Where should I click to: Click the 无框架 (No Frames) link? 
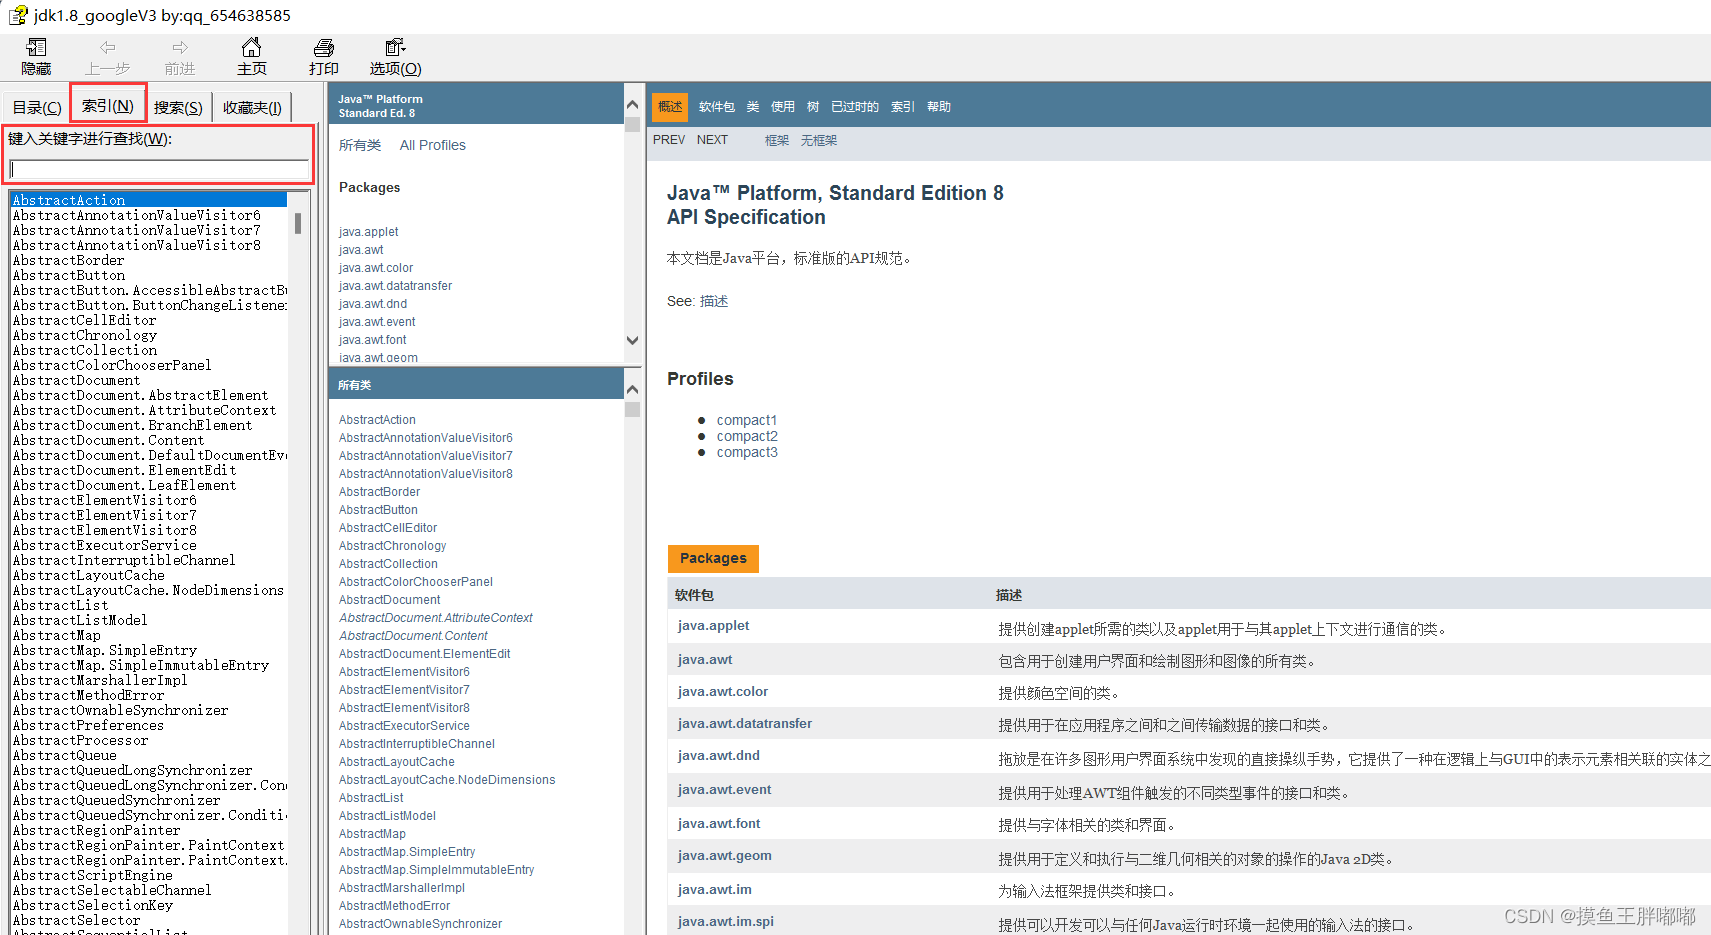coord(819,141)
